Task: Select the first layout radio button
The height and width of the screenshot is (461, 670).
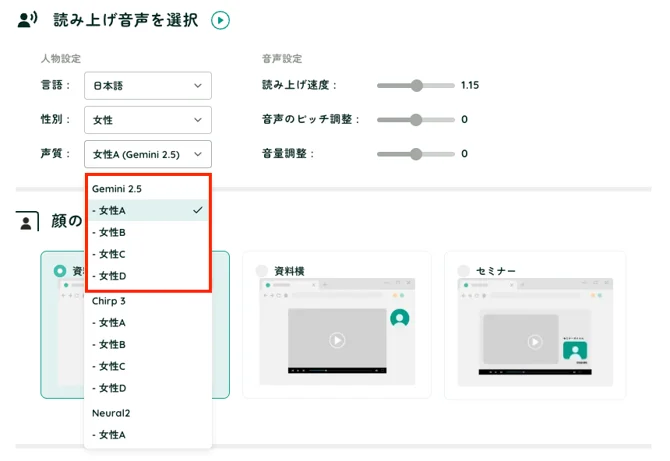Action: 60,271
